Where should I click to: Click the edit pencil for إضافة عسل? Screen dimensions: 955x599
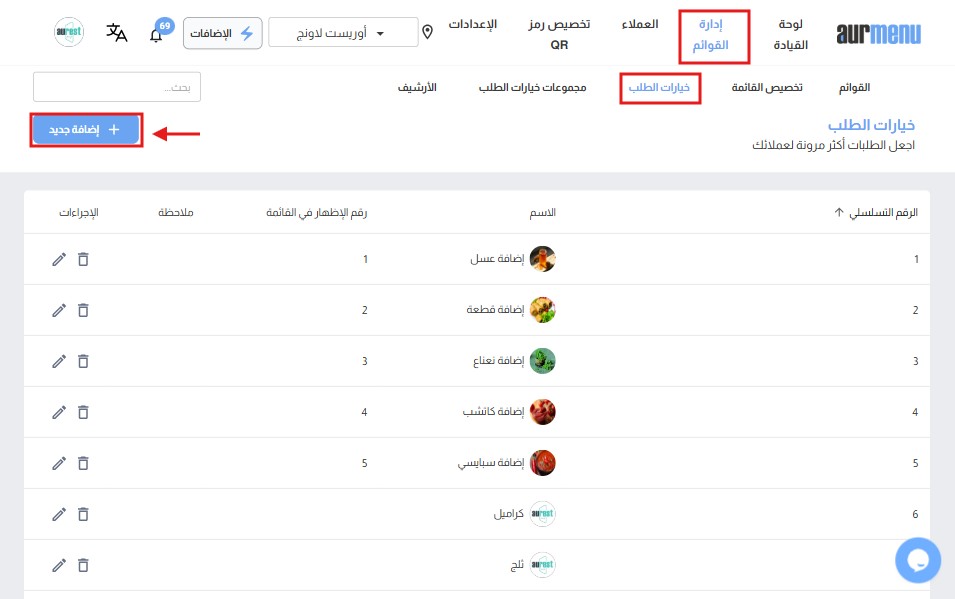59,259
